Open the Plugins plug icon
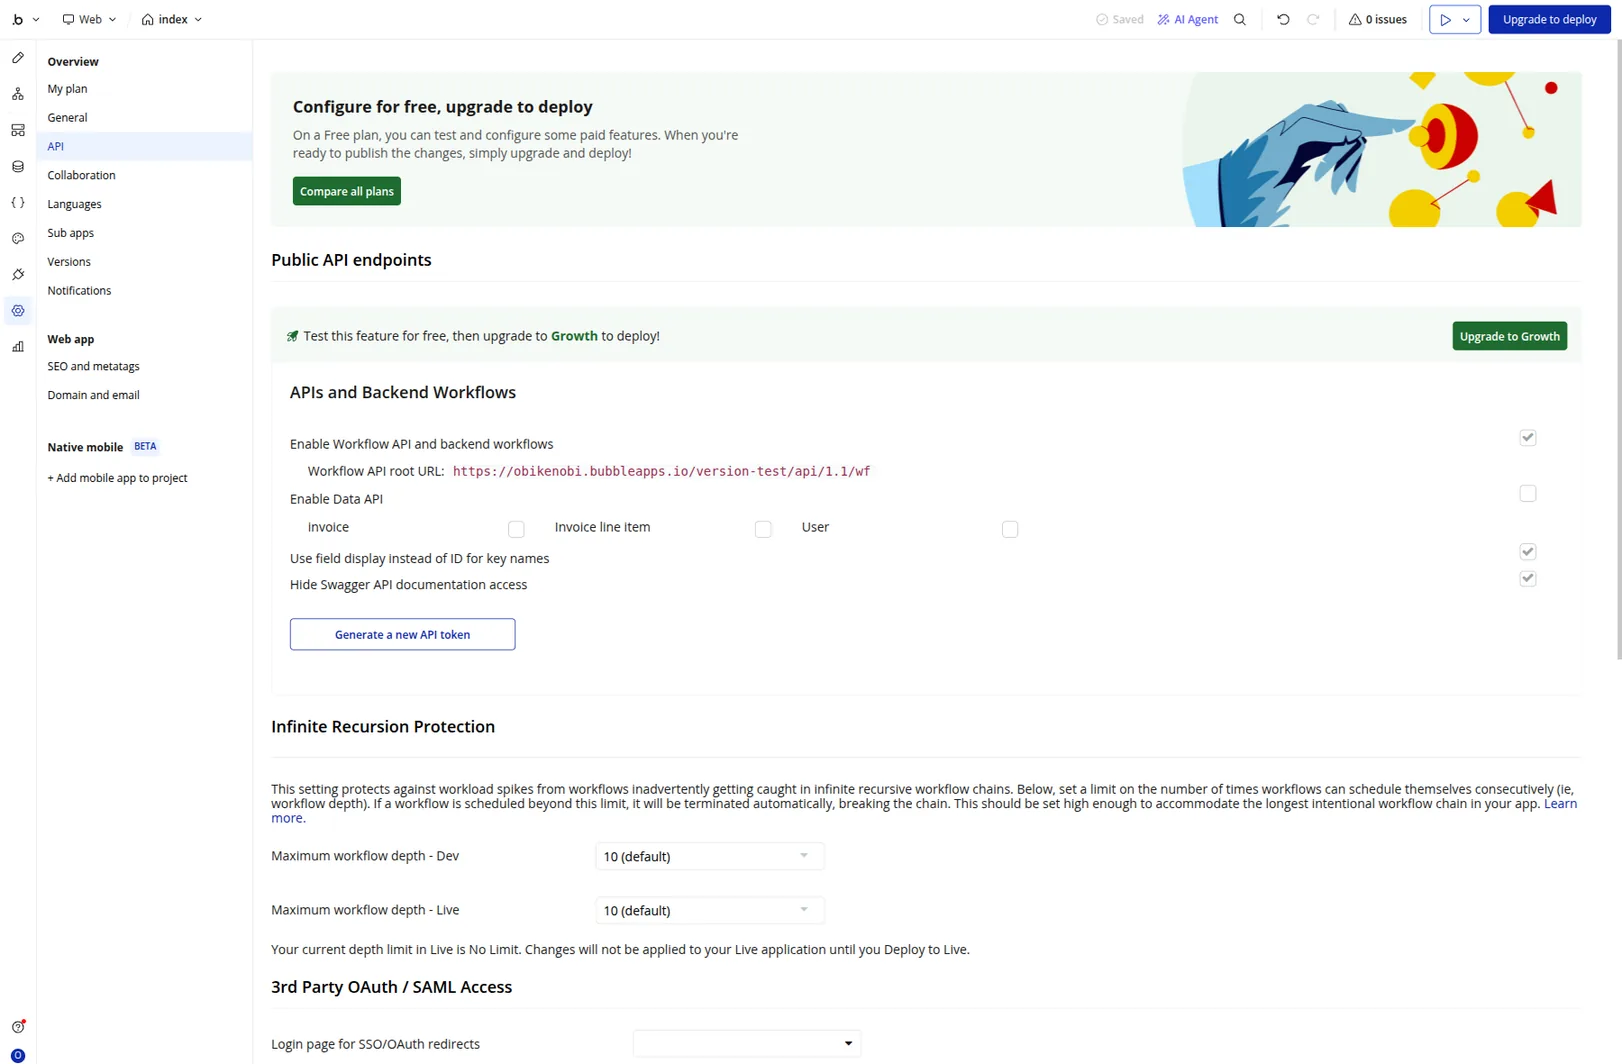 point(18,274)
